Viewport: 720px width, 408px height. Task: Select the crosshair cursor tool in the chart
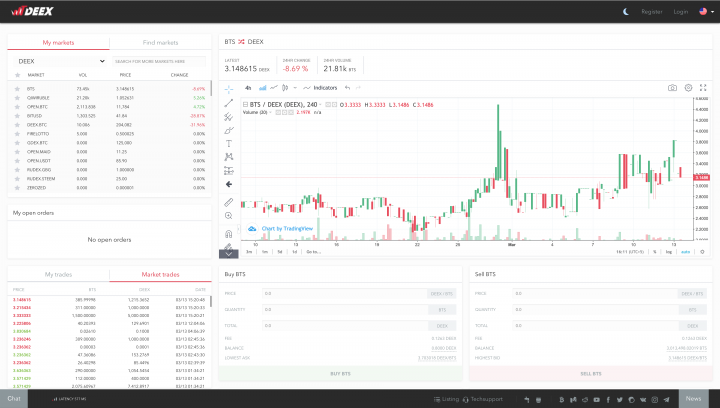pyautogui.click(x=229, y=89)
